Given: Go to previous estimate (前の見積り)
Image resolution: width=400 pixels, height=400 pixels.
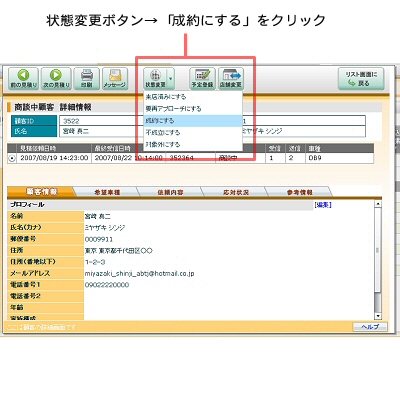Looking at the screenshot, I should (x=24, y=78).
